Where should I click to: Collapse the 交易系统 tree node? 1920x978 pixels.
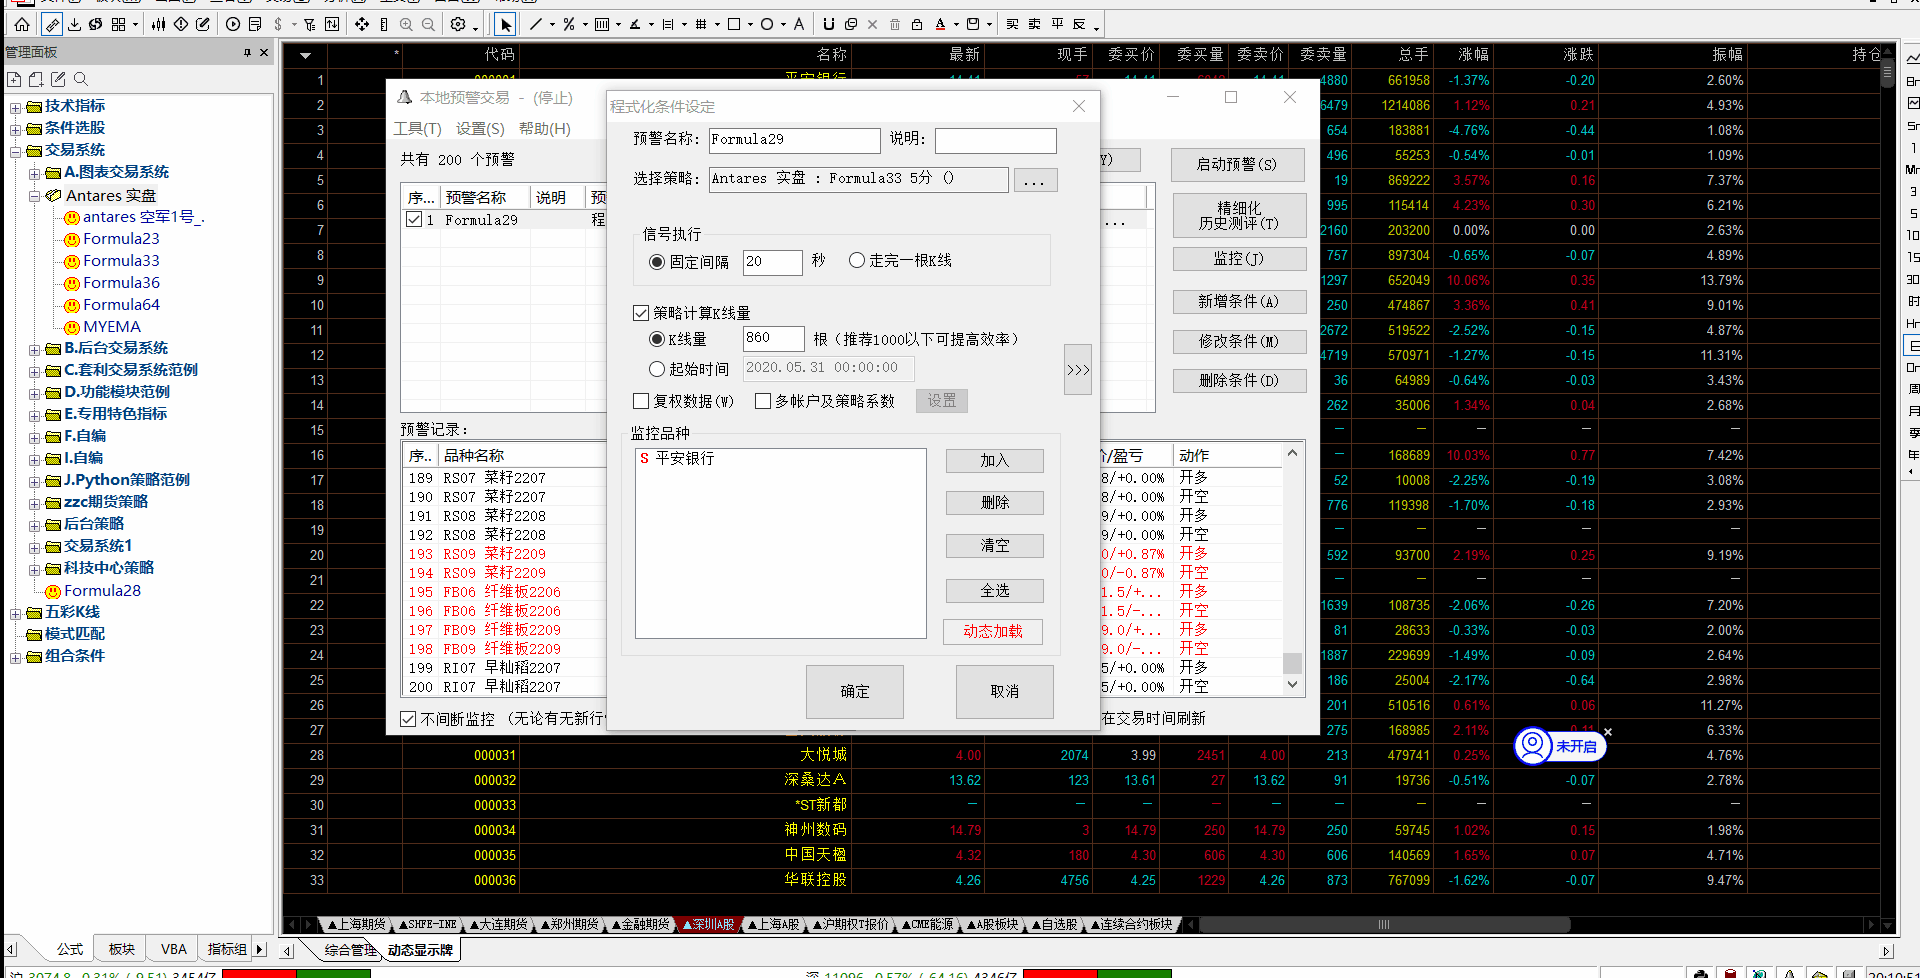[15, 152]
